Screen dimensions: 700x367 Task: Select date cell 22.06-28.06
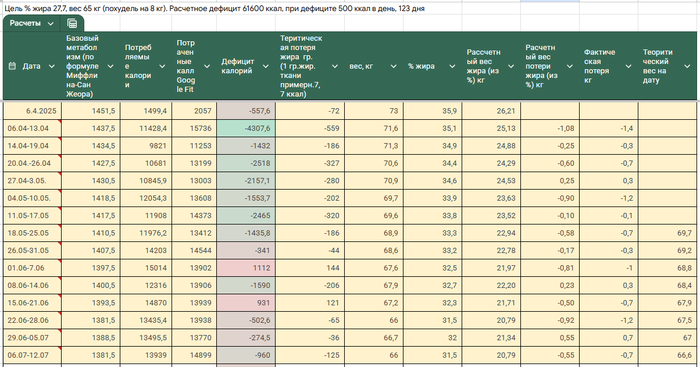tap(33, 320)
